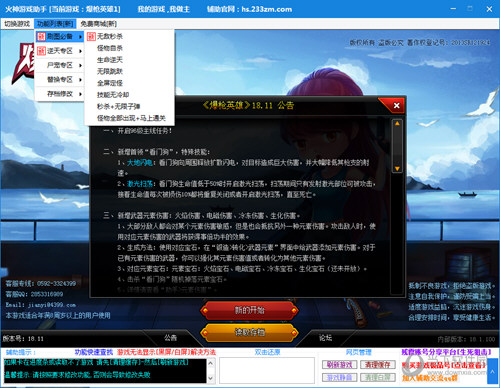Minimize the 火神游戏助手 window

coord(453,9)
